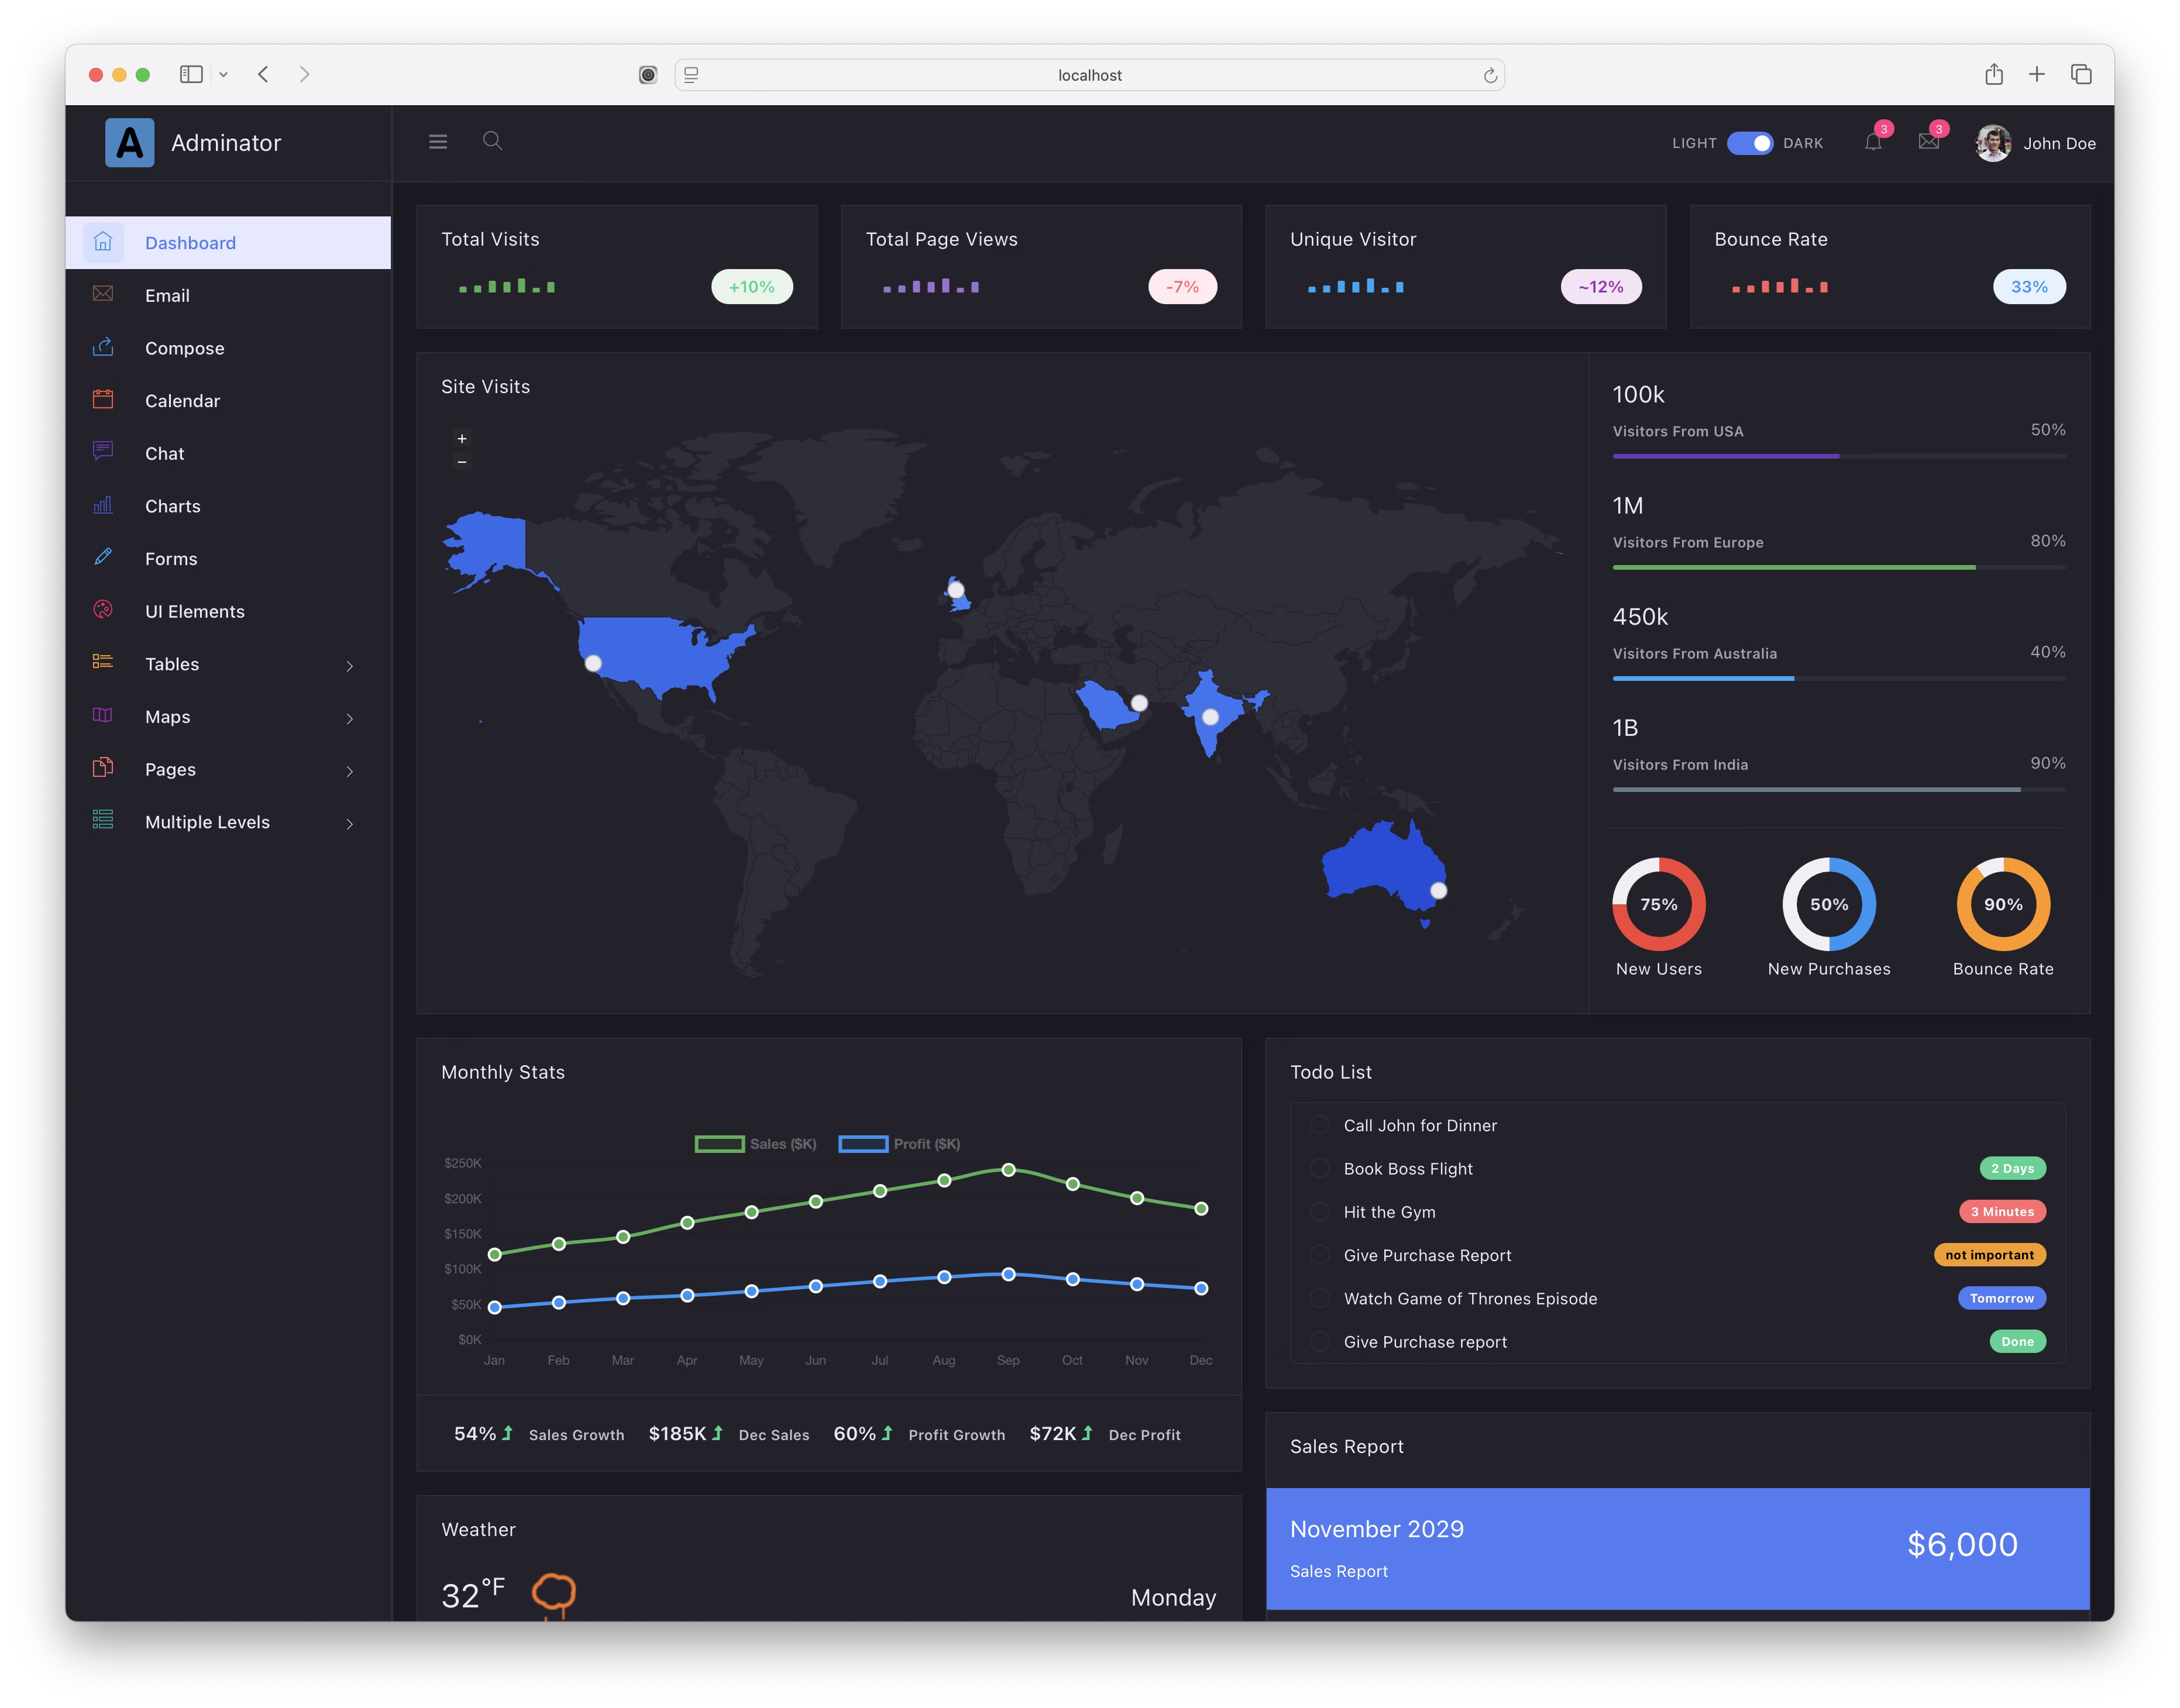
Task: Click the browser address bar
Action: click(1089, 75)
